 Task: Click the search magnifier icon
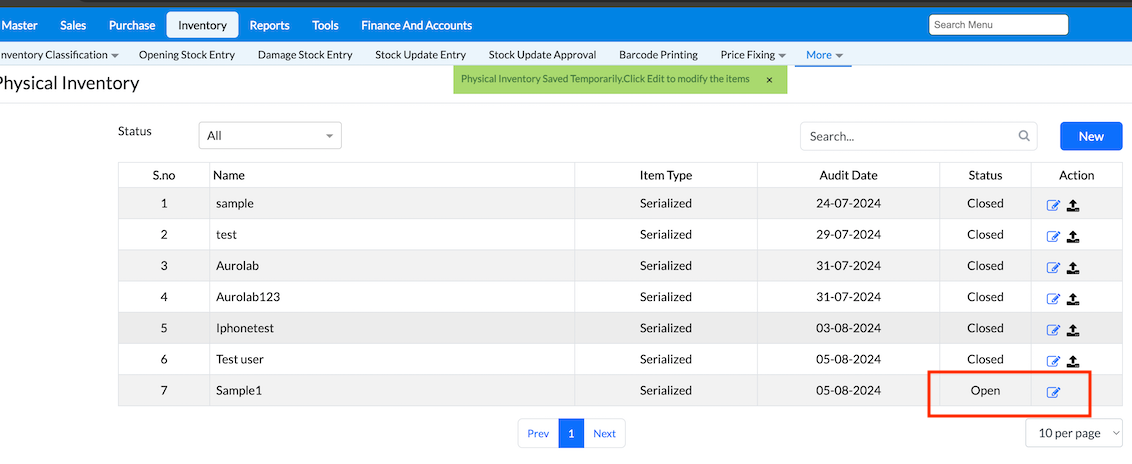coord(1024,136)
